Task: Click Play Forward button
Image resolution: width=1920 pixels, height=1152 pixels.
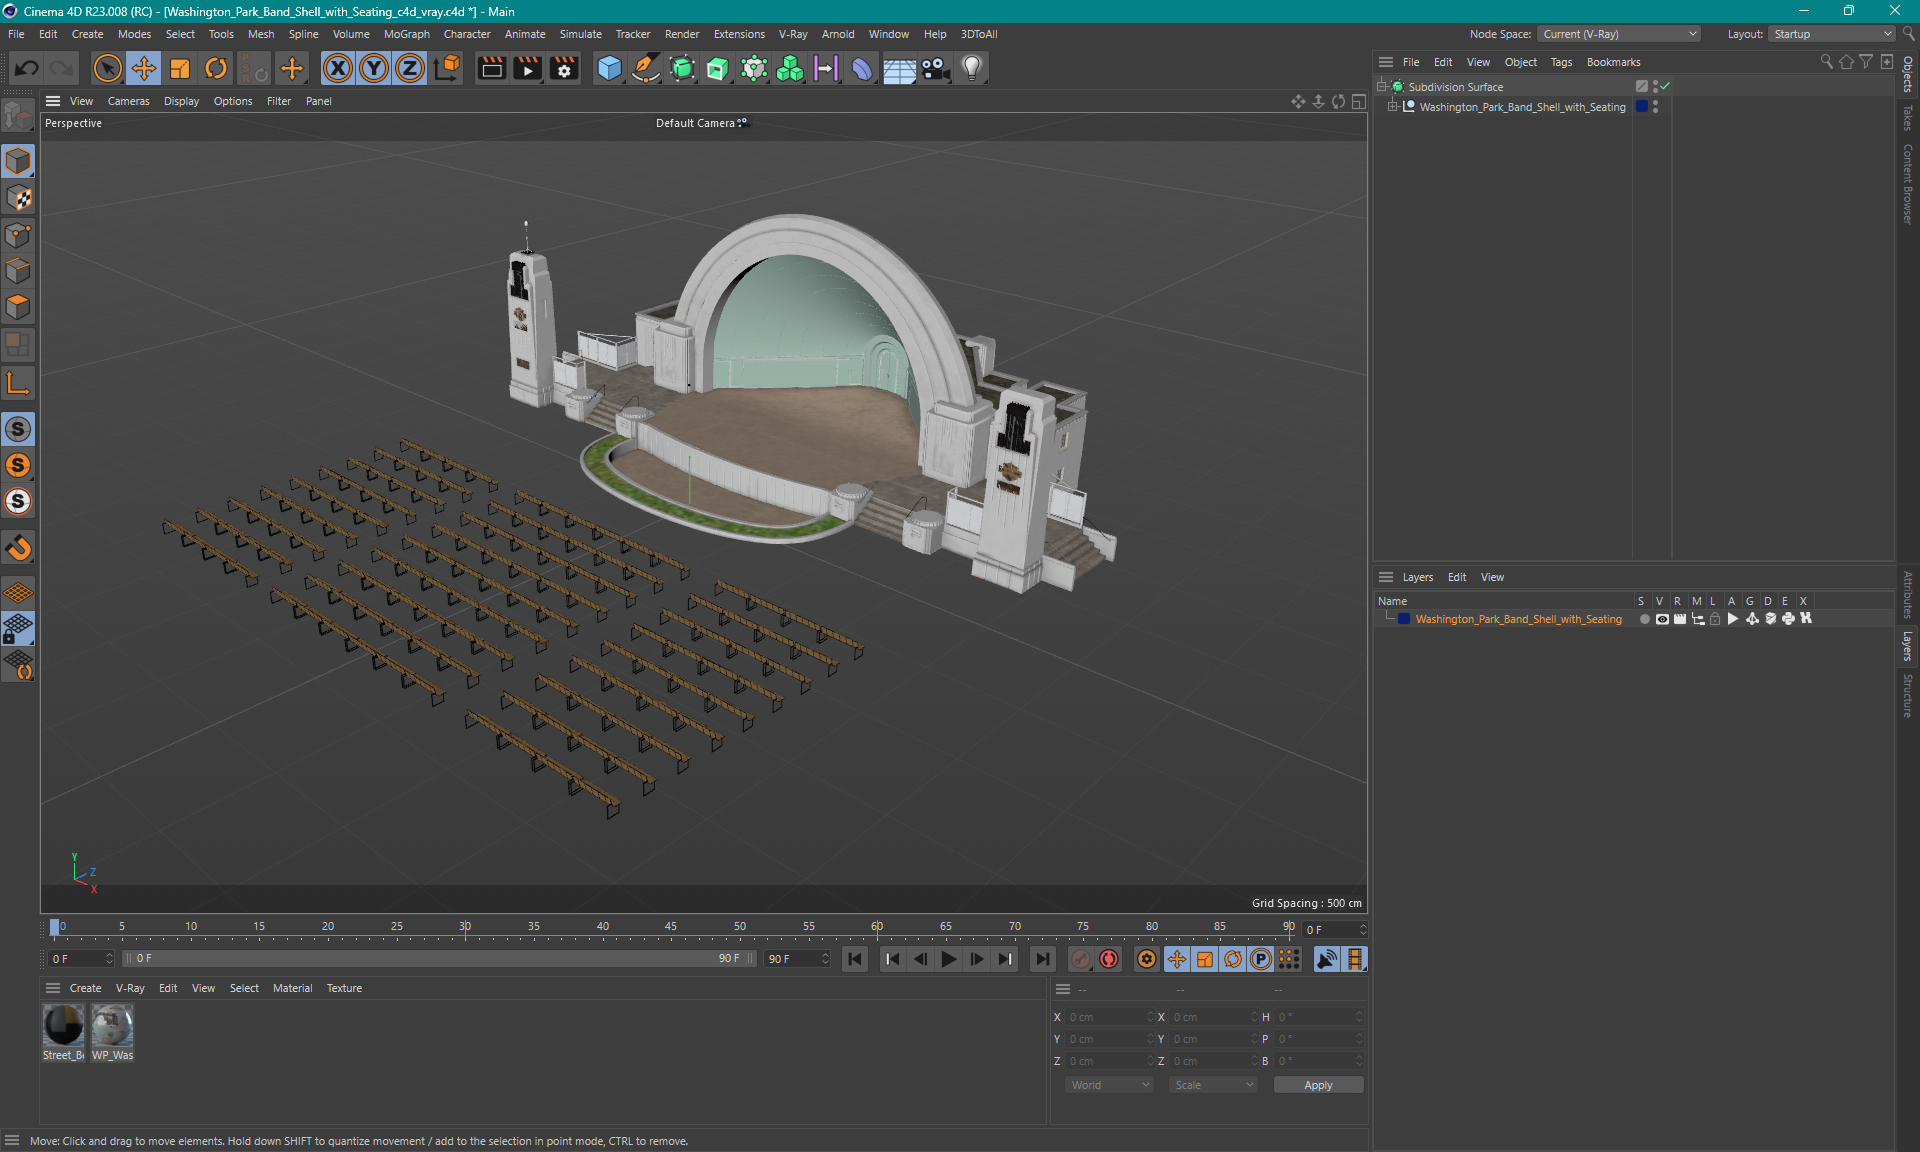Action: pos(948,959)
